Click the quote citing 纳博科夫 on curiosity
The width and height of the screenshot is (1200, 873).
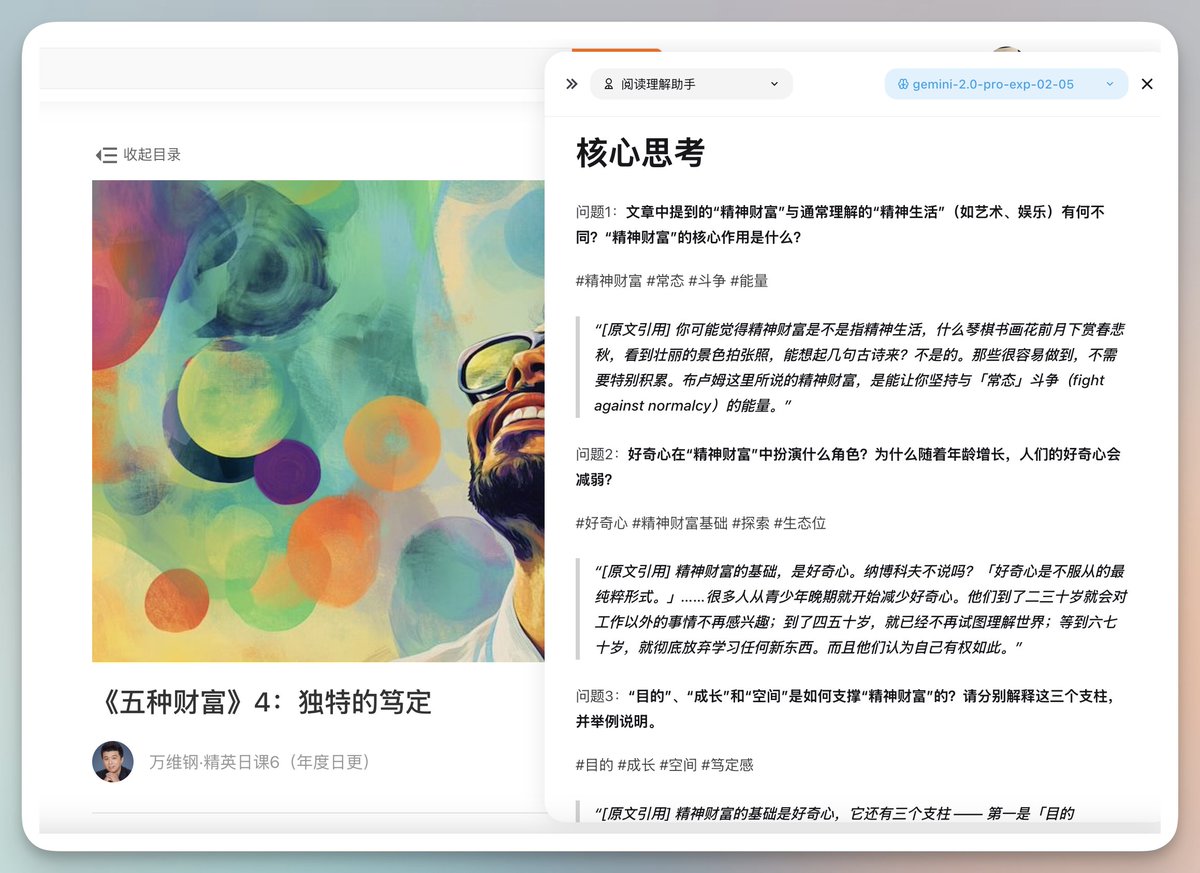coord(852,609)
